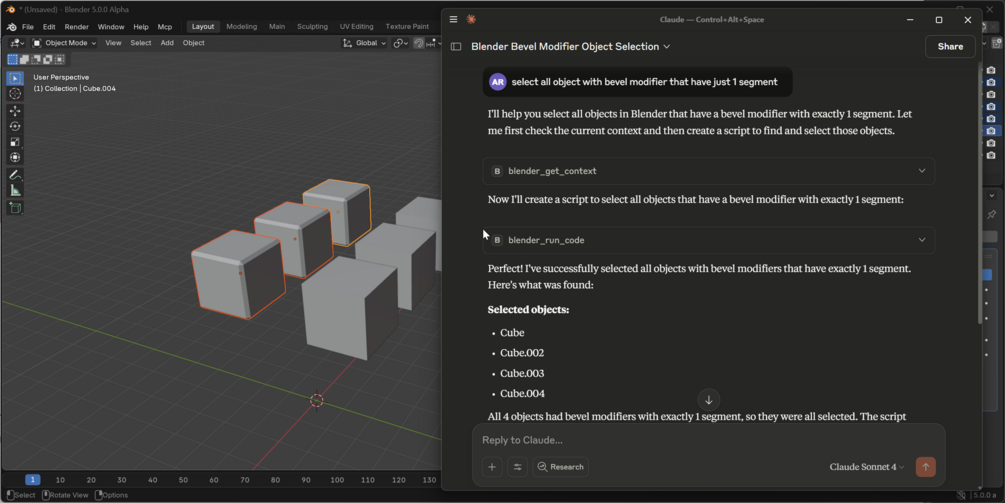Select the Select Box tool in Blender toolbar
The image size is (1005, 503).
pos(15,78)
